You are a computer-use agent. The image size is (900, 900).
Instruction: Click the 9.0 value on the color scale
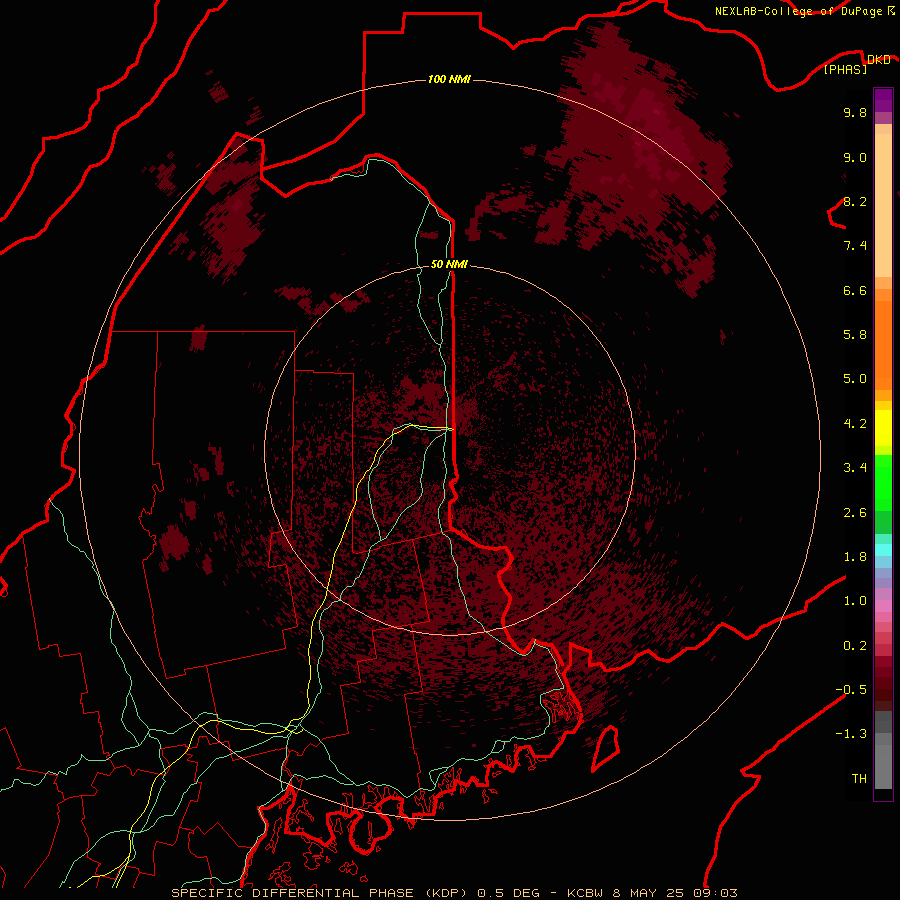pos(855,157)
